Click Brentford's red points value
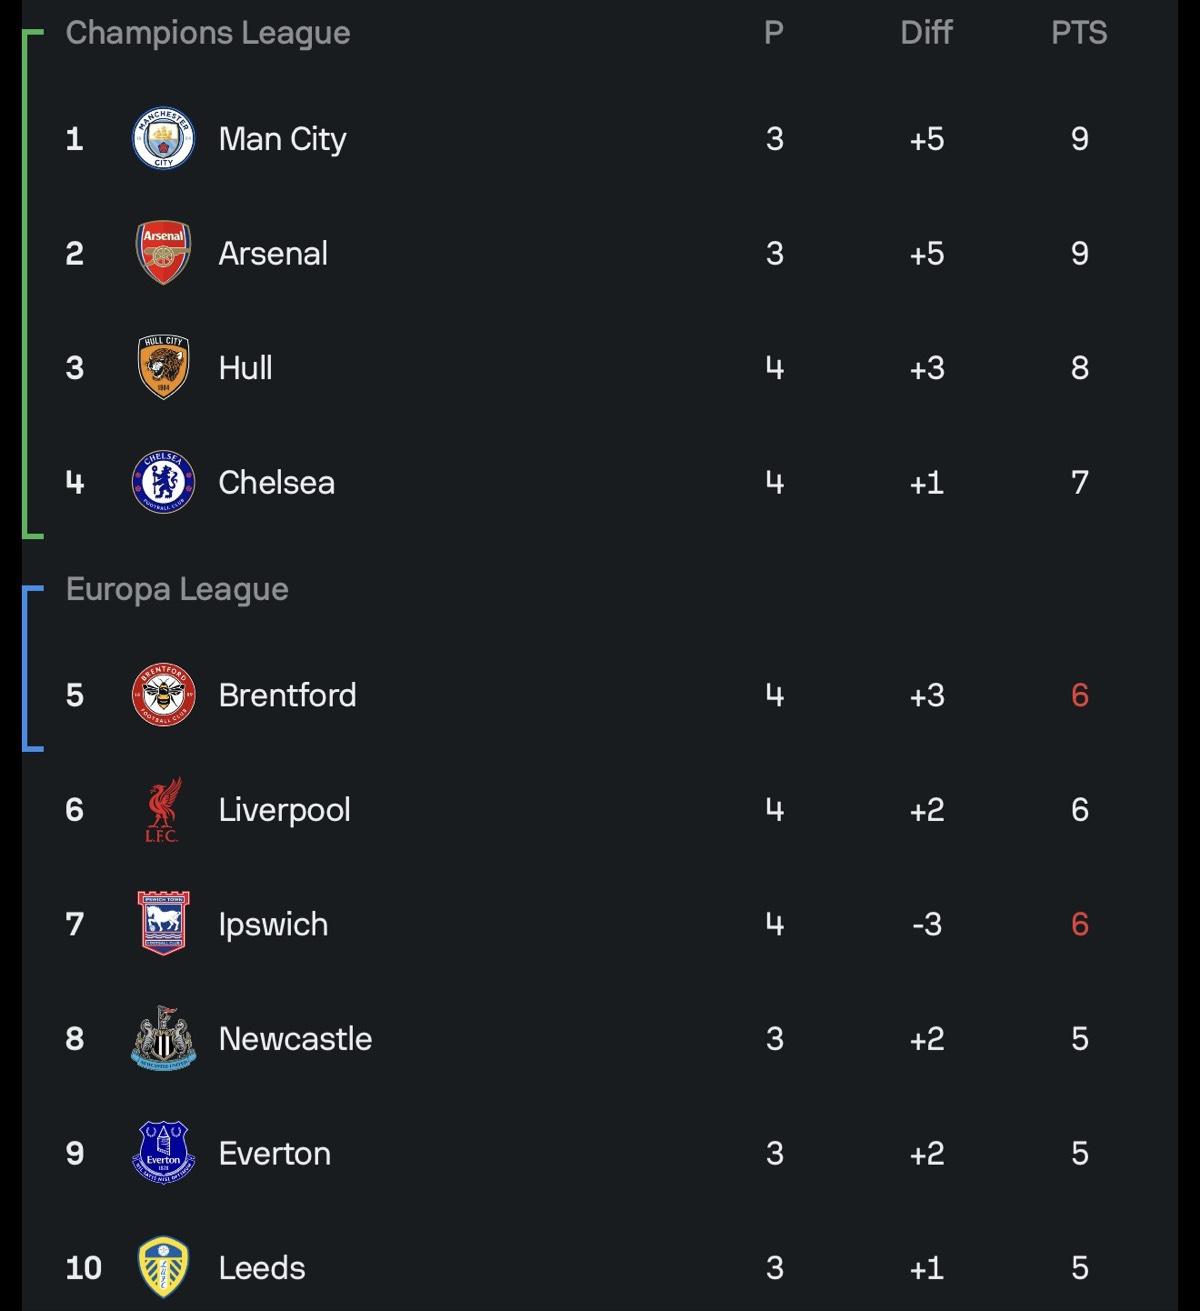The width and height of the screenshot is (1200, 1311). tap(1079, 695)
